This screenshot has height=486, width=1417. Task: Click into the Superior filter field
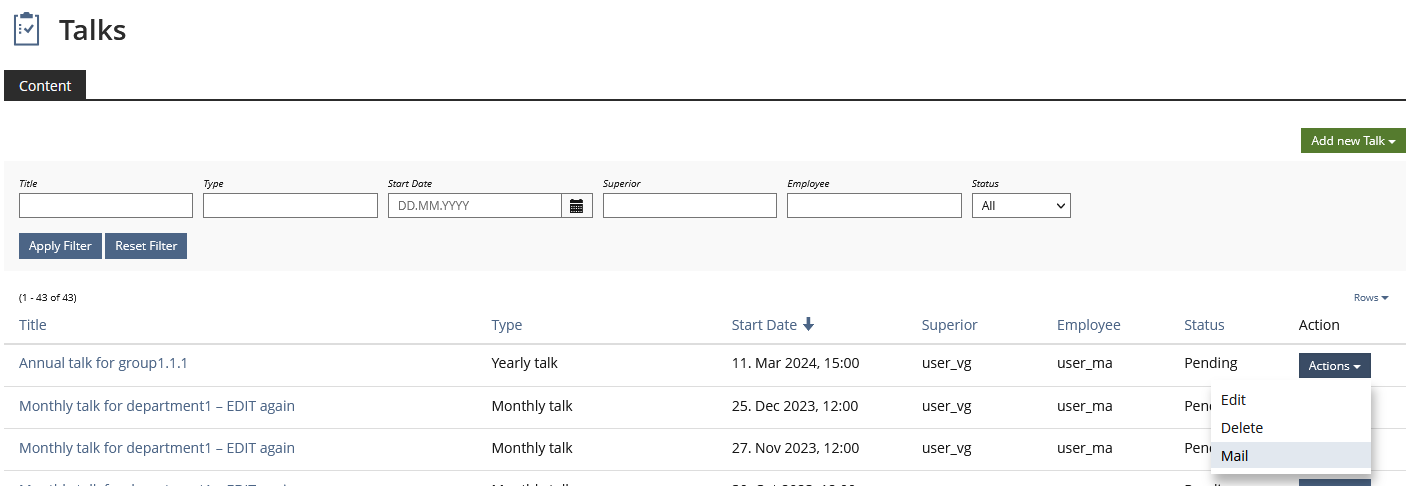[689, 206]
